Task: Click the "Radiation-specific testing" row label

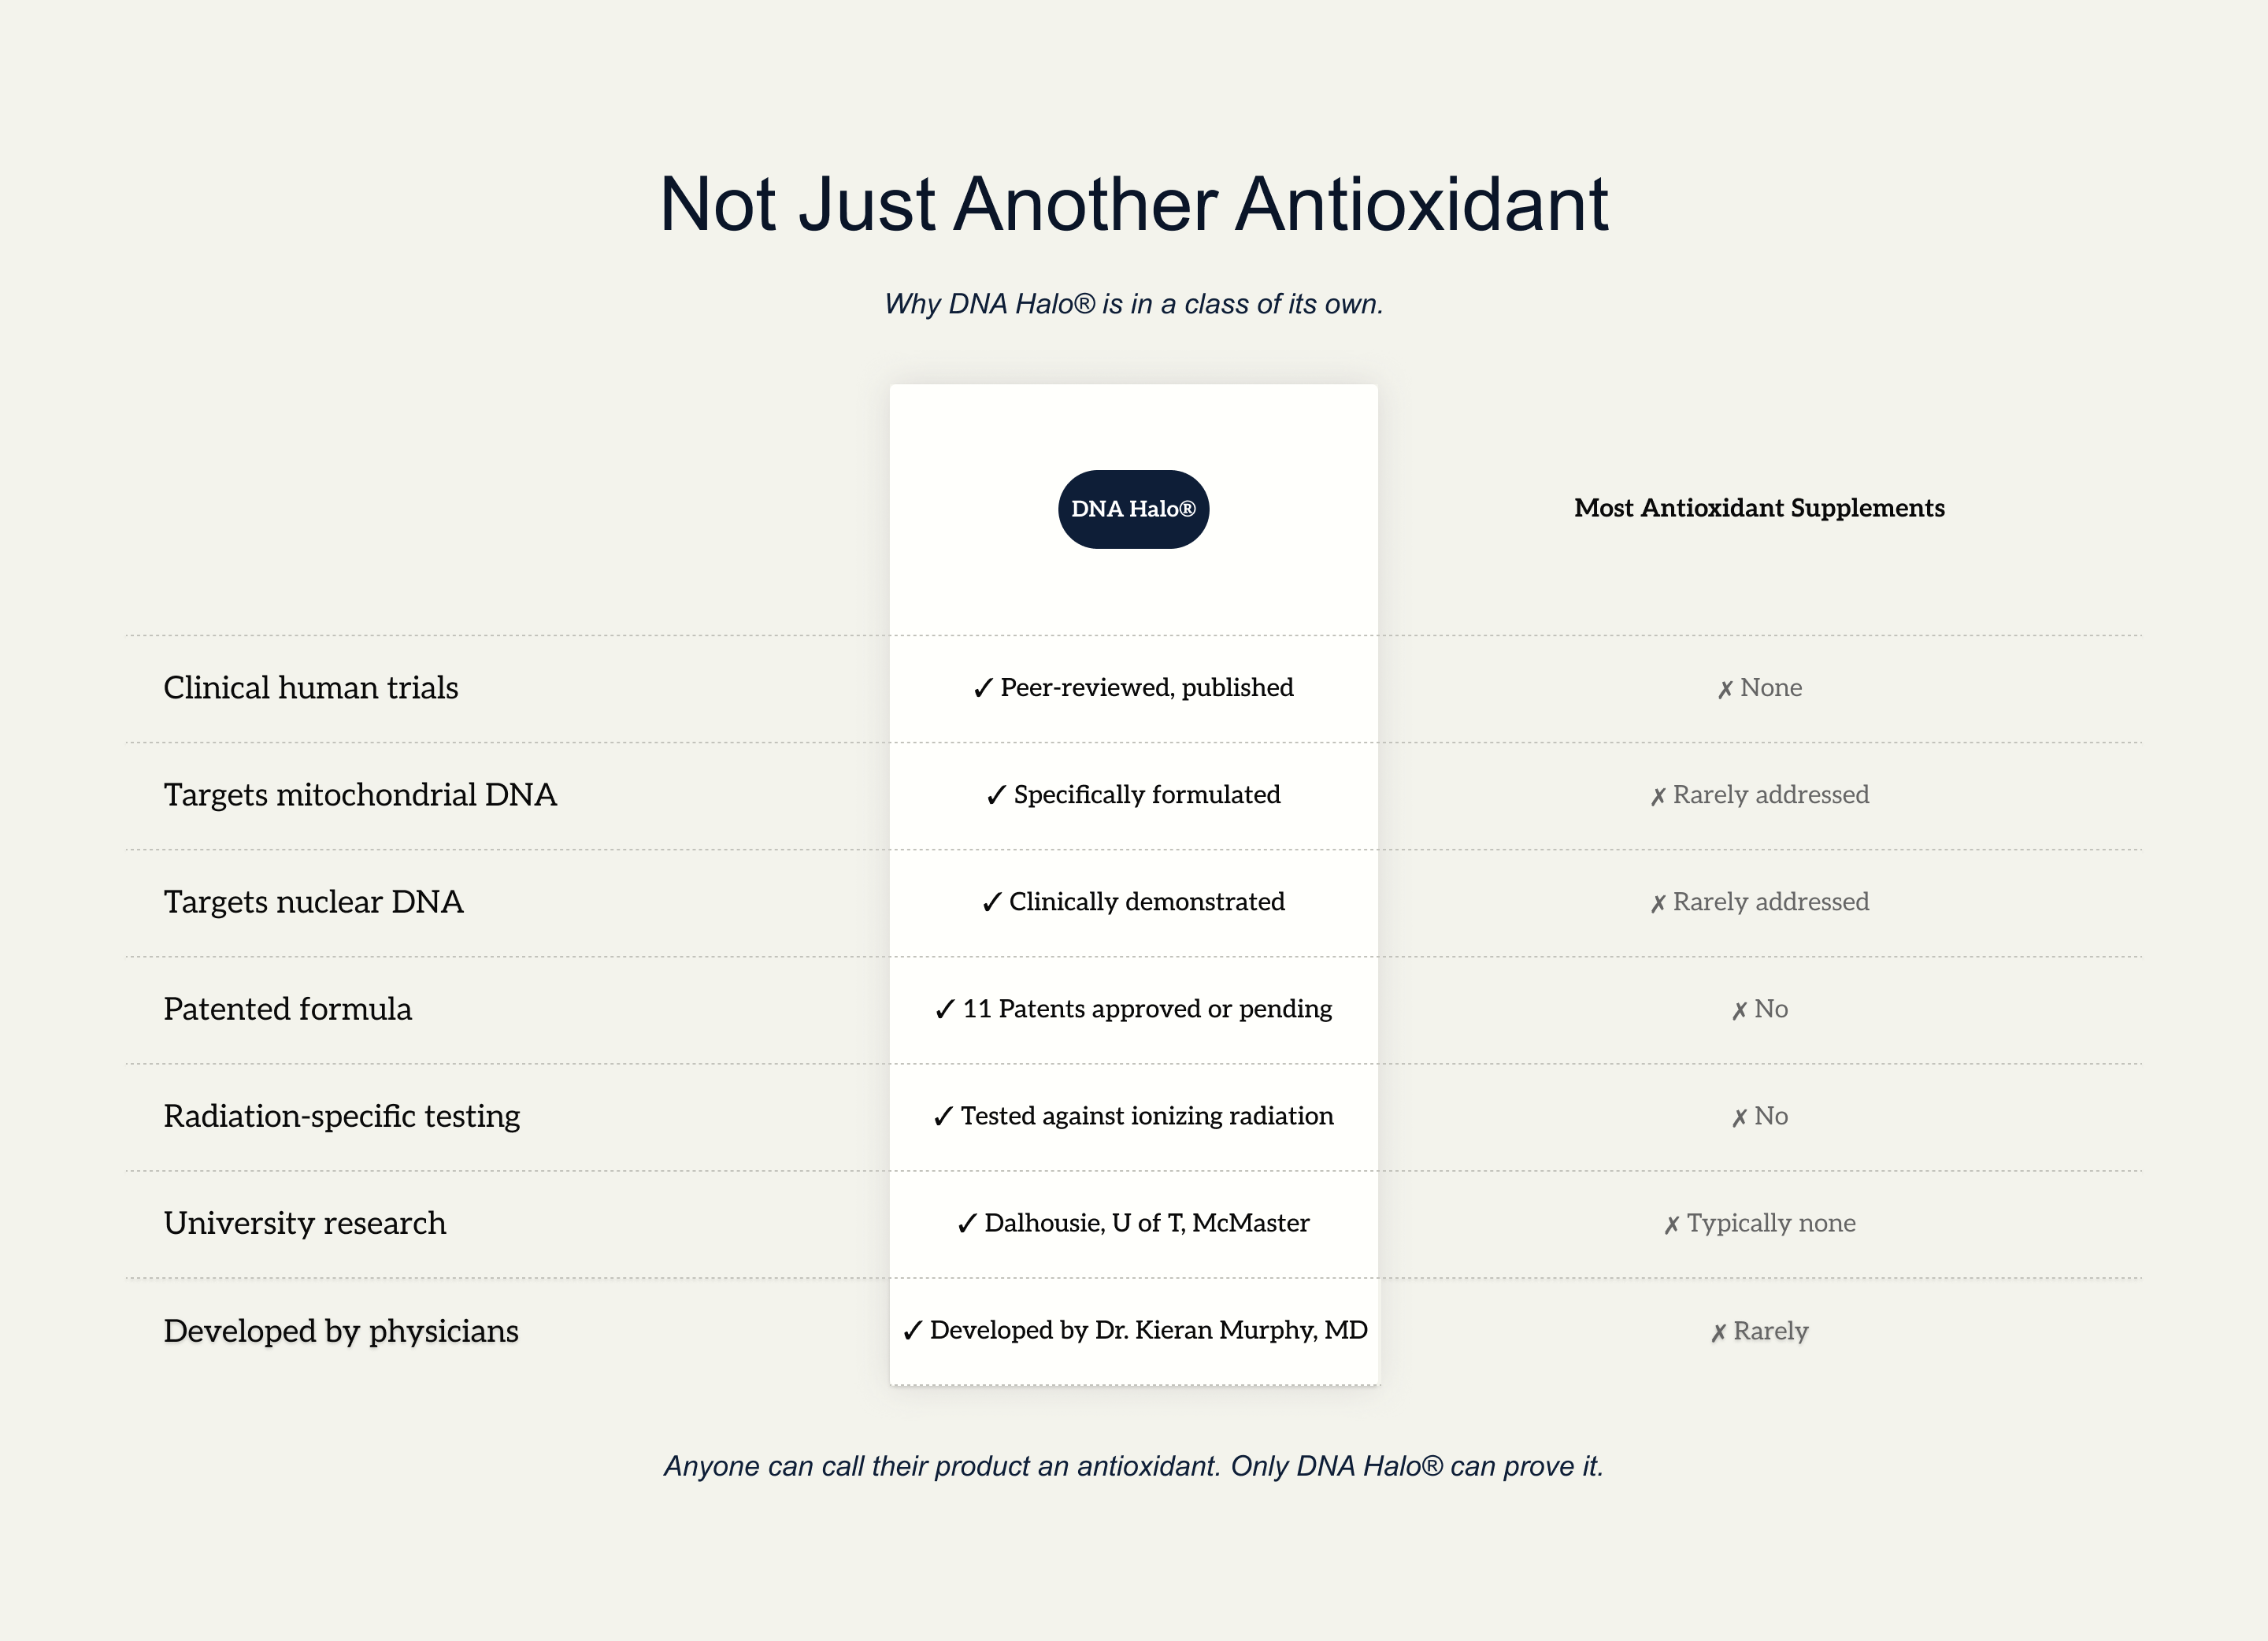Action: 342,1116
